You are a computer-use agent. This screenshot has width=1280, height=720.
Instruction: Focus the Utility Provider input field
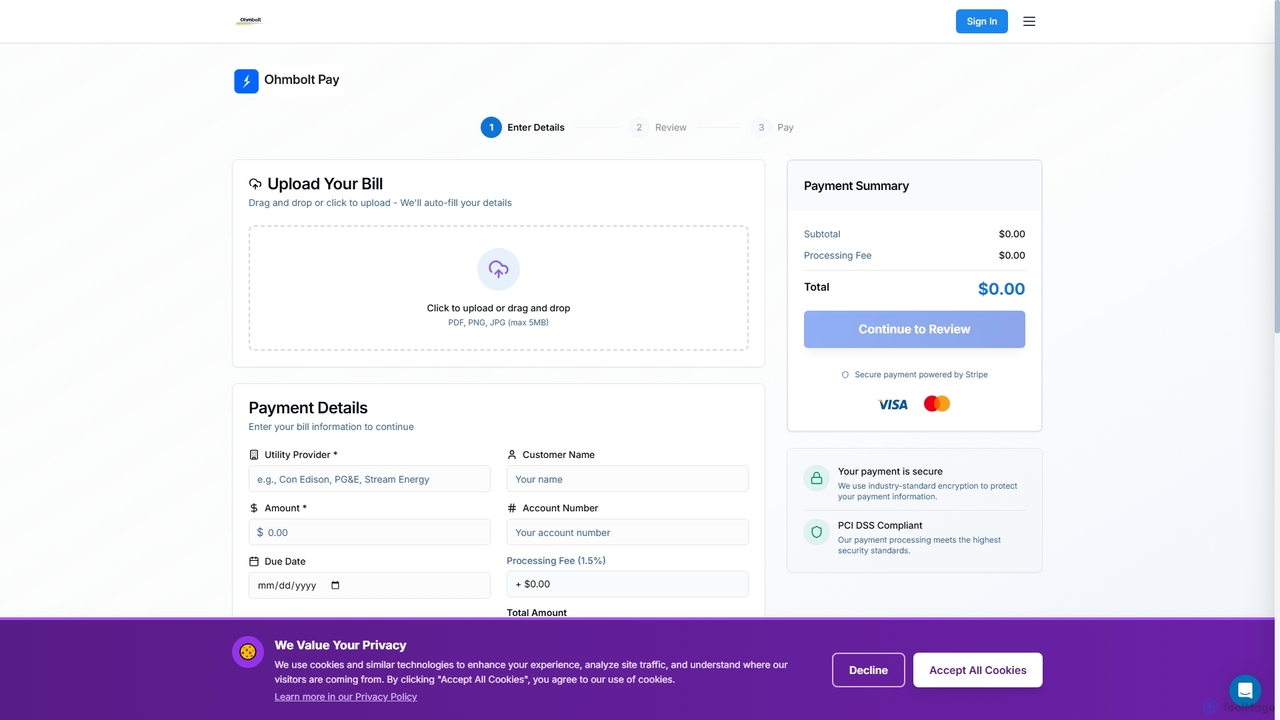click(369, 479)
